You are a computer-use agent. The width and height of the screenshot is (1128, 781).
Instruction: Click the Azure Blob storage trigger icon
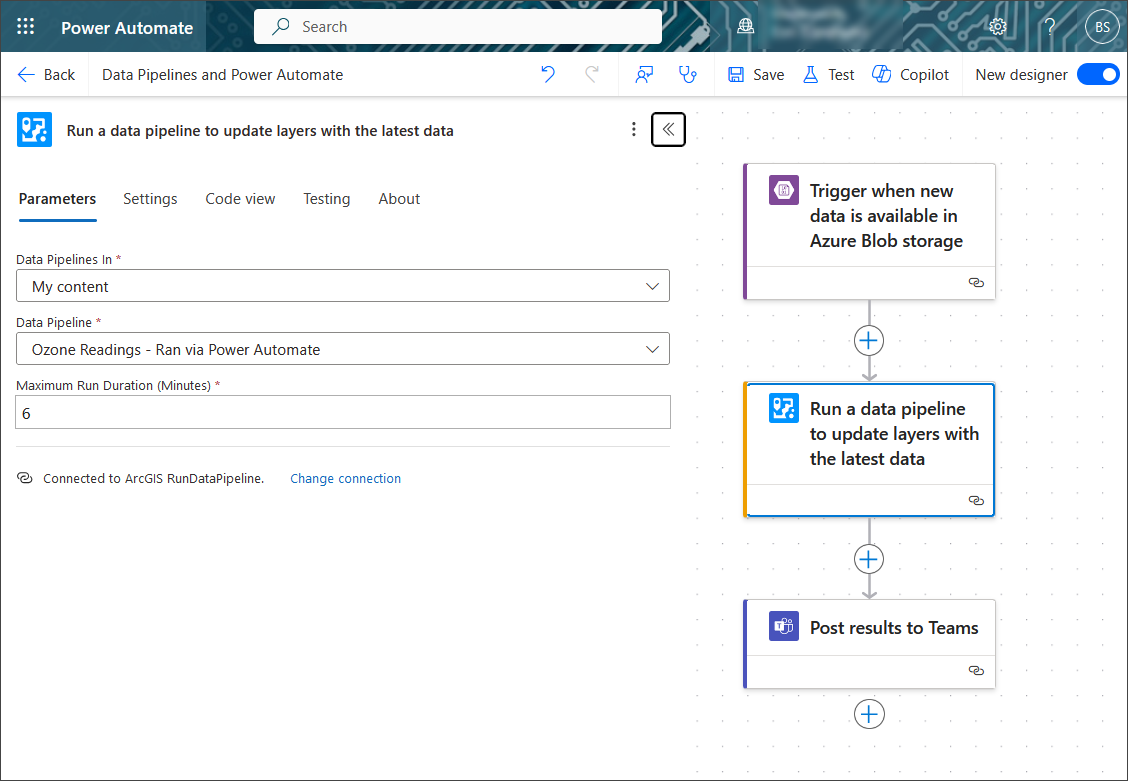pyautogui.click(x=781, y=189)
